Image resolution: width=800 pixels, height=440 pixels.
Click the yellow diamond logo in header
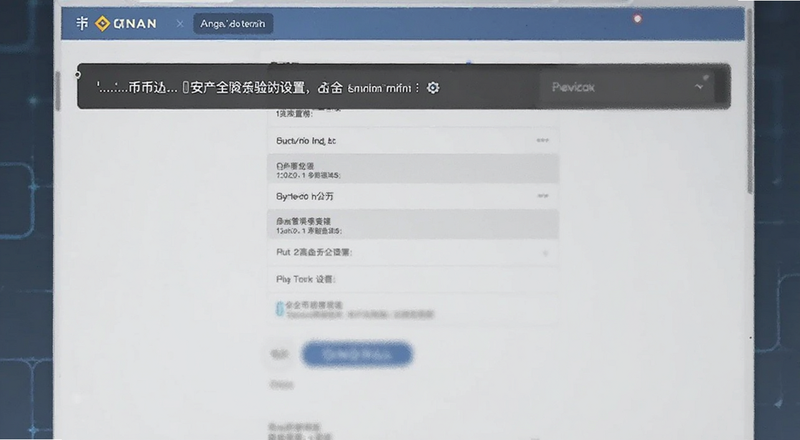pos(103,23)
